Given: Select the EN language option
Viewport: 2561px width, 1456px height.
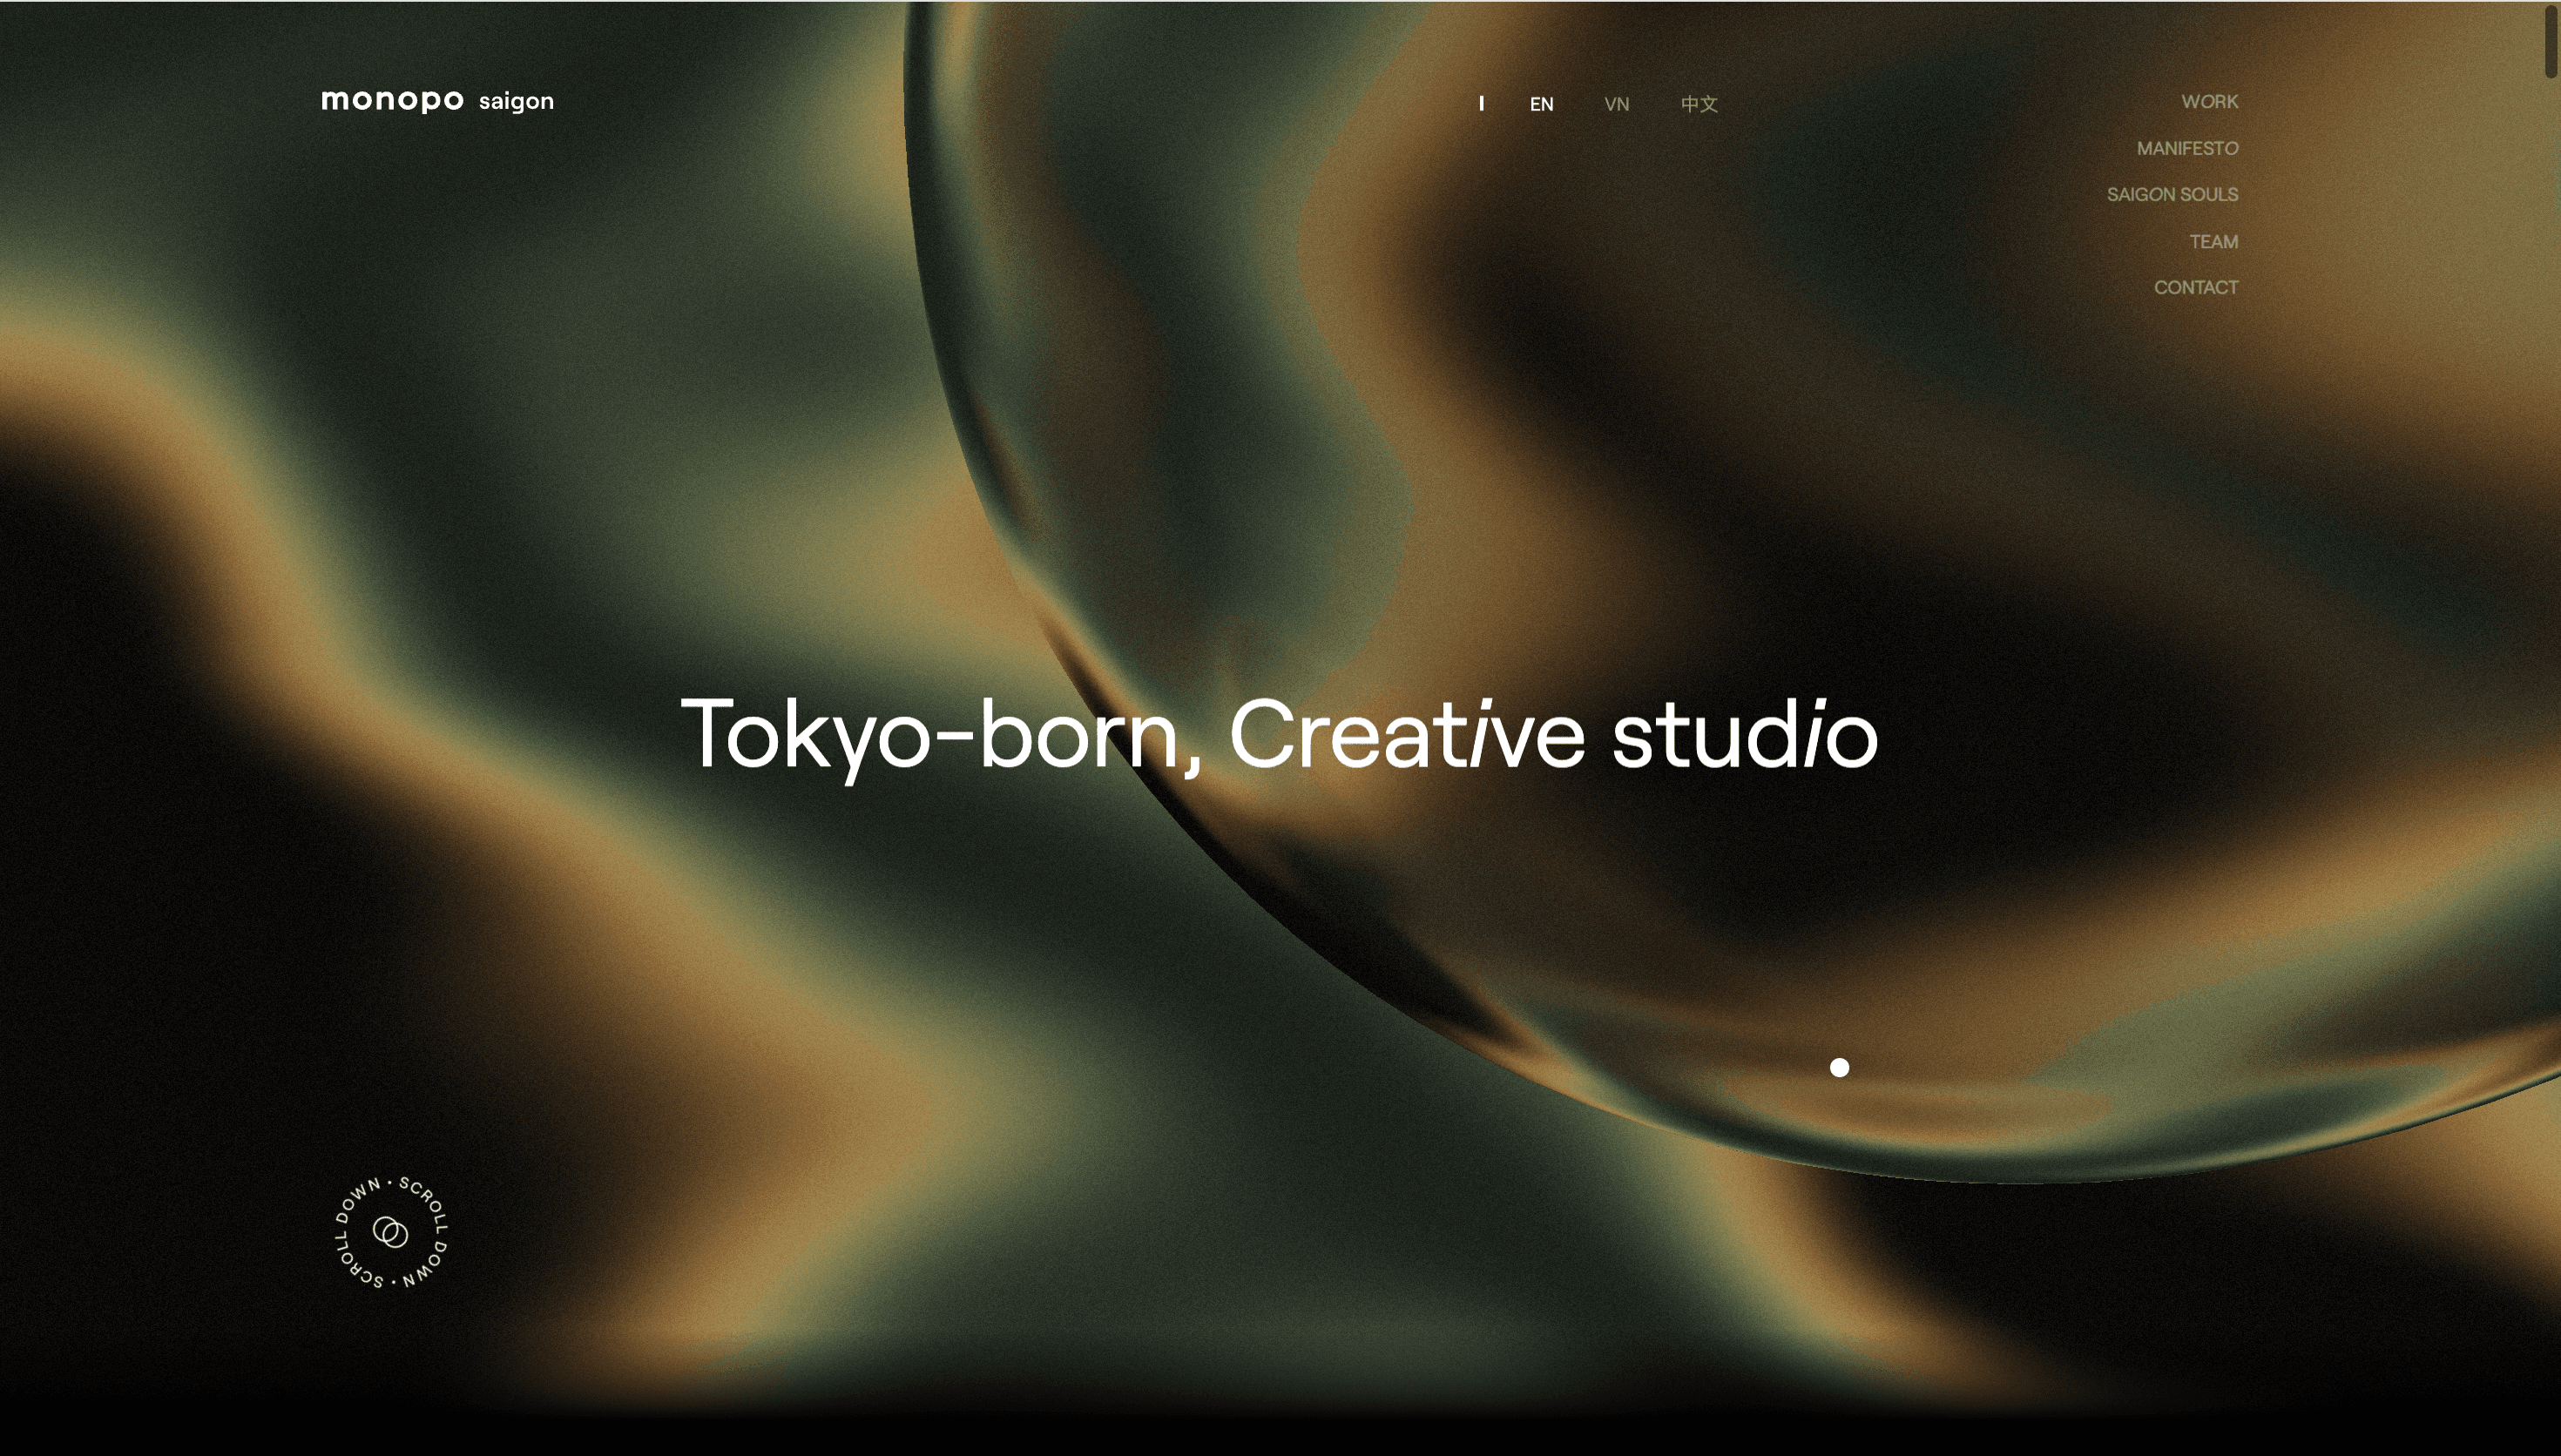Looking at the screenshot, I should (1541, 104).
